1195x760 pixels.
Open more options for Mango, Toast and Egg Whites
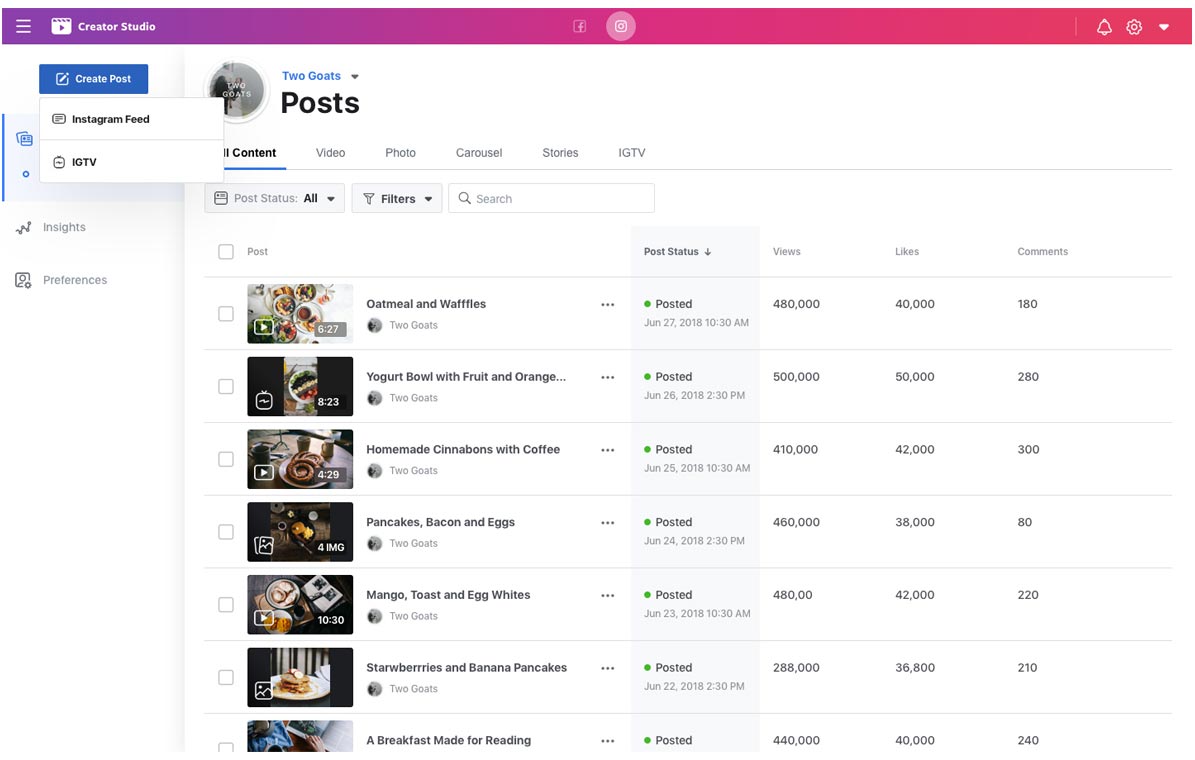[607, 595]
